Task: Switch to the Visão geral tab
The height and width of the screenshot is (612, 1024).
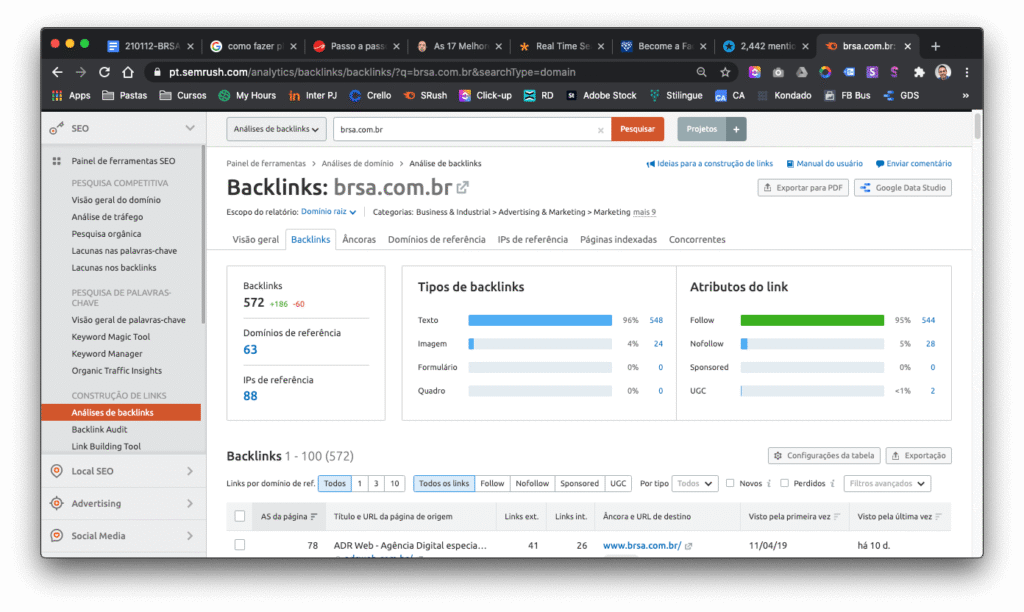Action: pos(255,240)
